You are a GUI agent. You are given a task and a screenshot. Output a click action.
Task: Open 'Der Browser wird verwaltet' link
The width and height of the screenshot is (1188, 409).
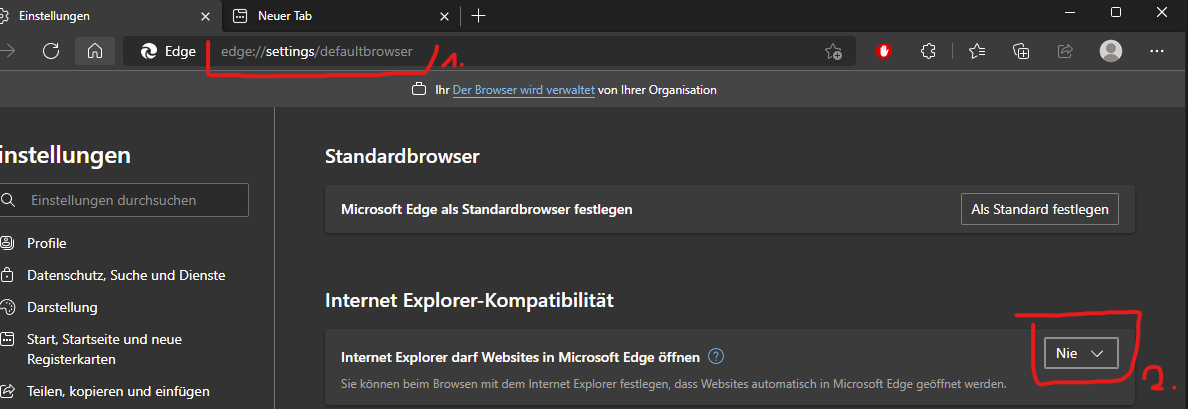(523, 90)
